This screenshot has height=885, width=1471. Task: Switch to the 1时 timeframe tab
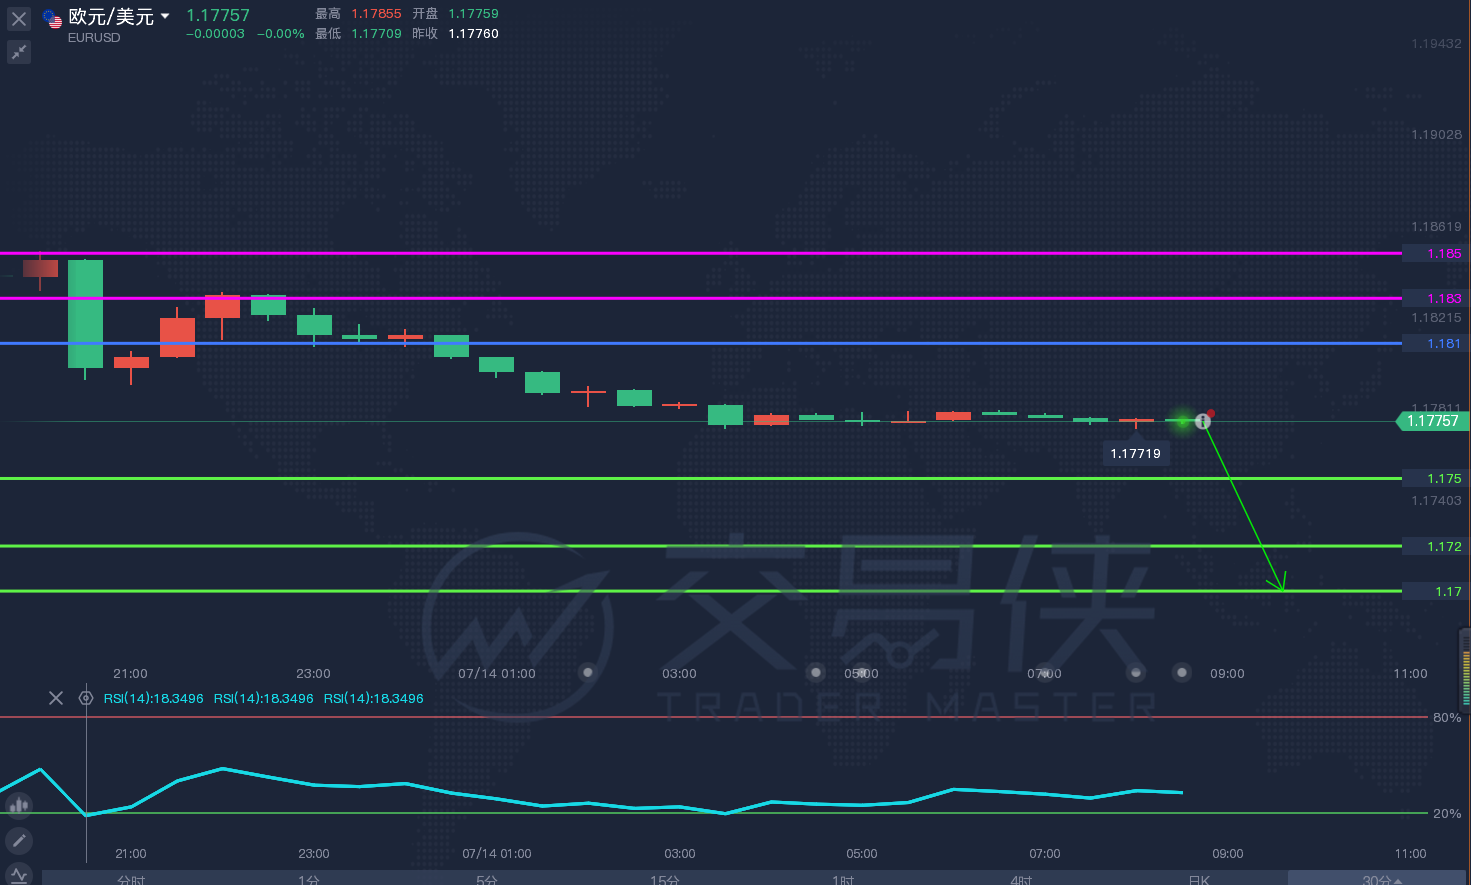pyautogui.click(x=843, y=879)
